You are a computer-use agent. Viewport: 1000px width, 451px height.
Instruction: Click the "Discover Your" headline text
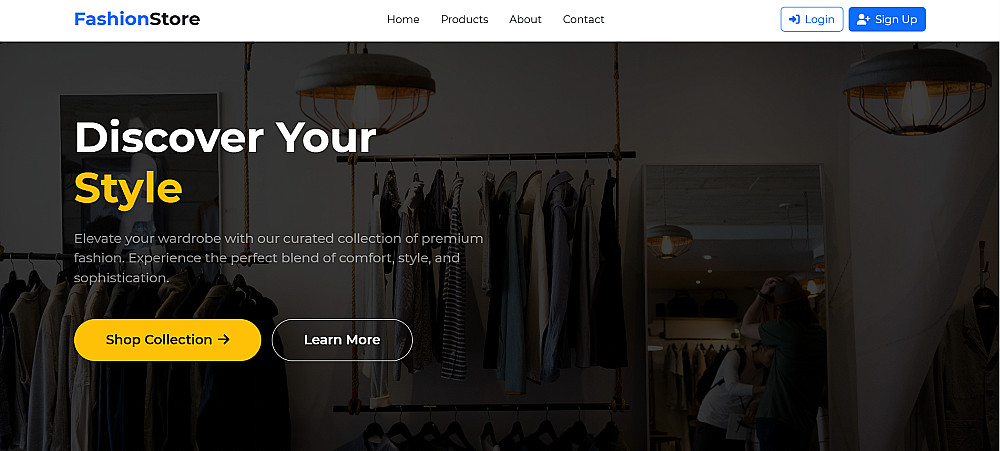point(225,137)
